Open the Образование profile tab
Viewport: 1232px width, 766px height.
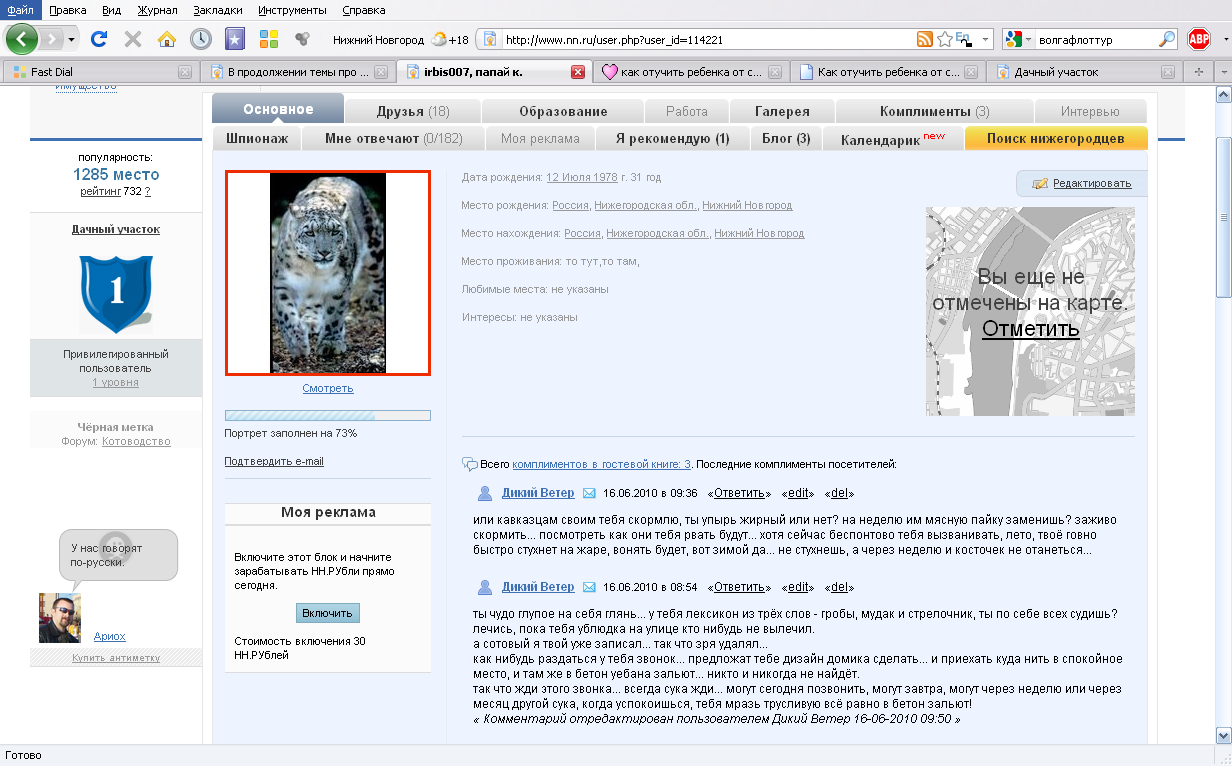tap(563, 111)
